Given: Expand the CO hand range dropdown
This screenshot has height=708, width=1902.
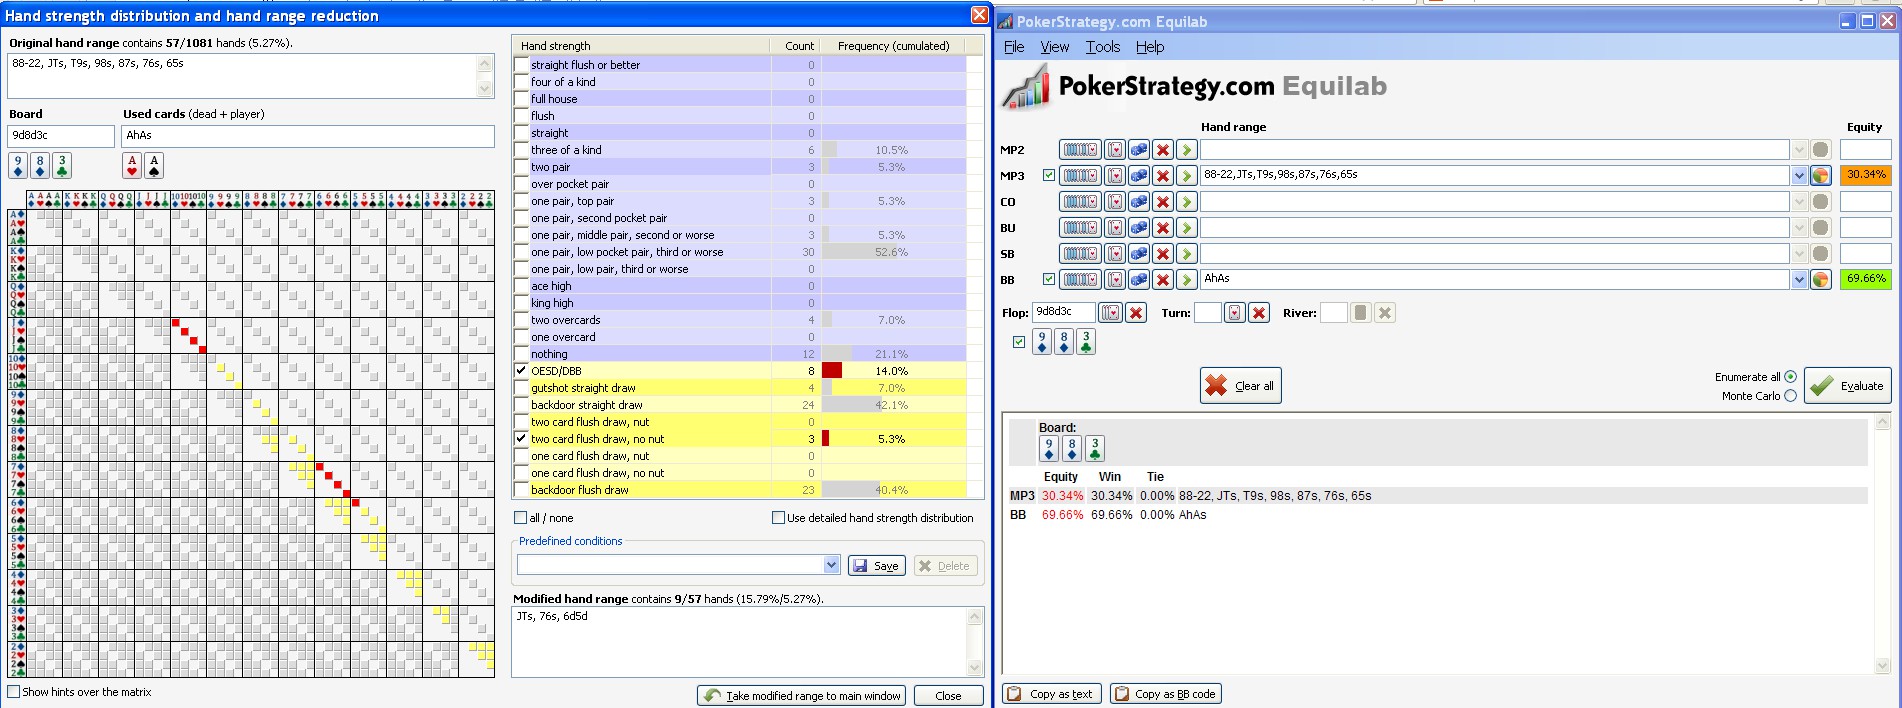Looking at the screenshot, I should tap(1799, 202).
